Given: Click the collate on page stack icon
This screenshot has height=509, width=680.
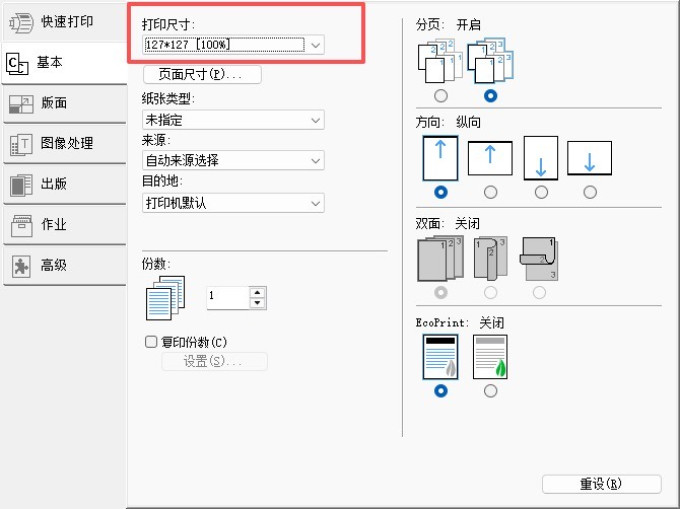Looking at the screenshot, I should [490, 61].
